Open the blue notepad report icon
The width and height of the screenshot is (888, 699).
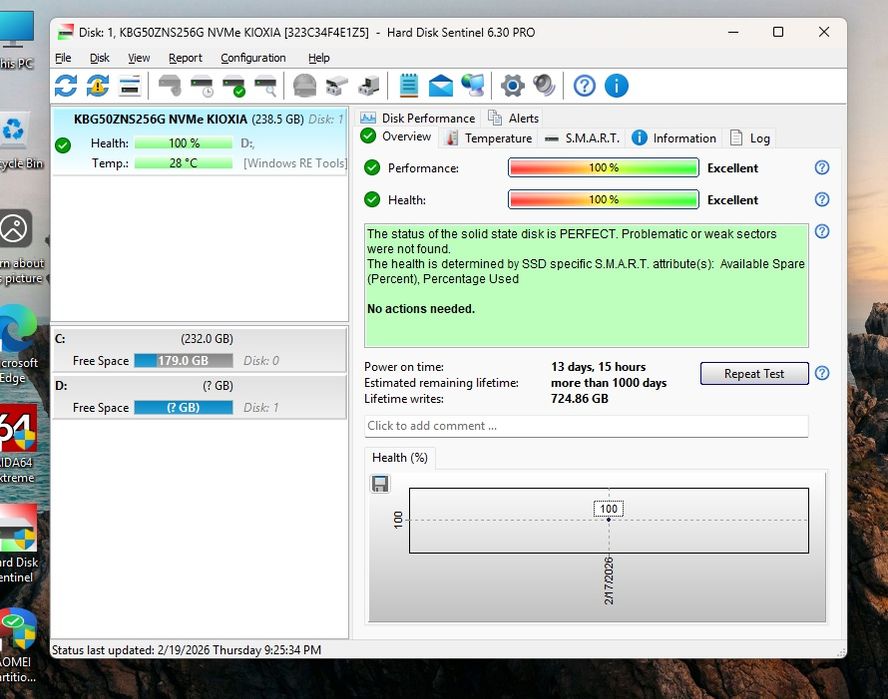tap(408, 86)
